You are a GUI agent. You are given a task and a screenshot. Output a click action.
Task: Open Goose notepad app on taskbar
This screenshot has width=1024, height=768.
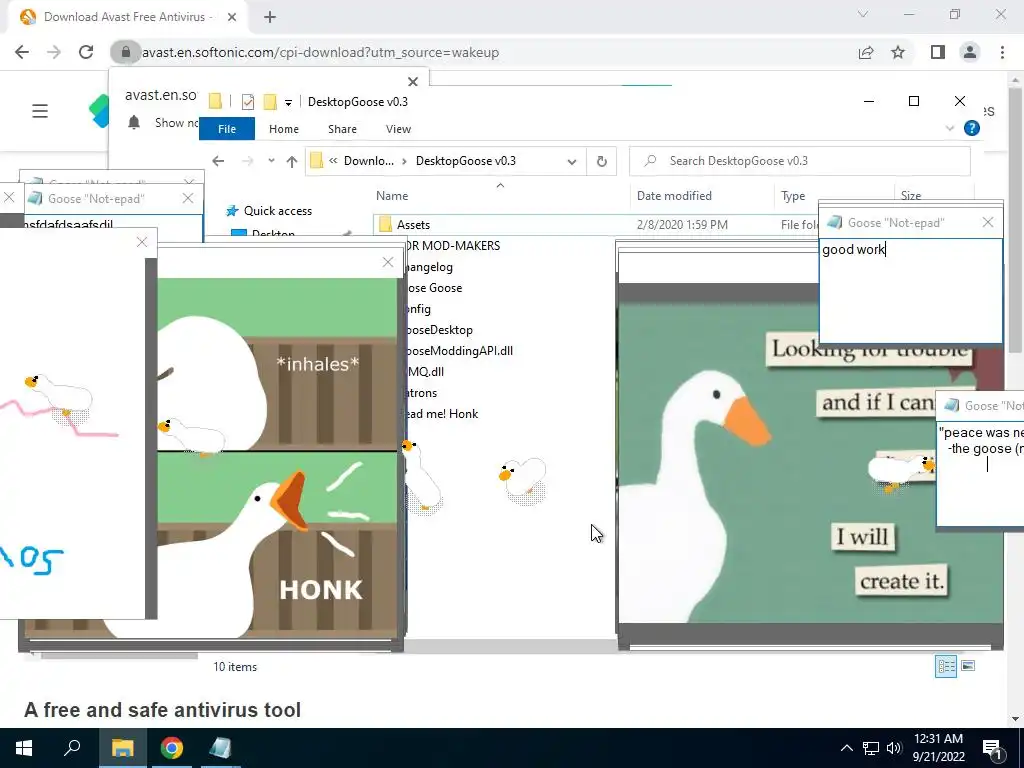220,748
